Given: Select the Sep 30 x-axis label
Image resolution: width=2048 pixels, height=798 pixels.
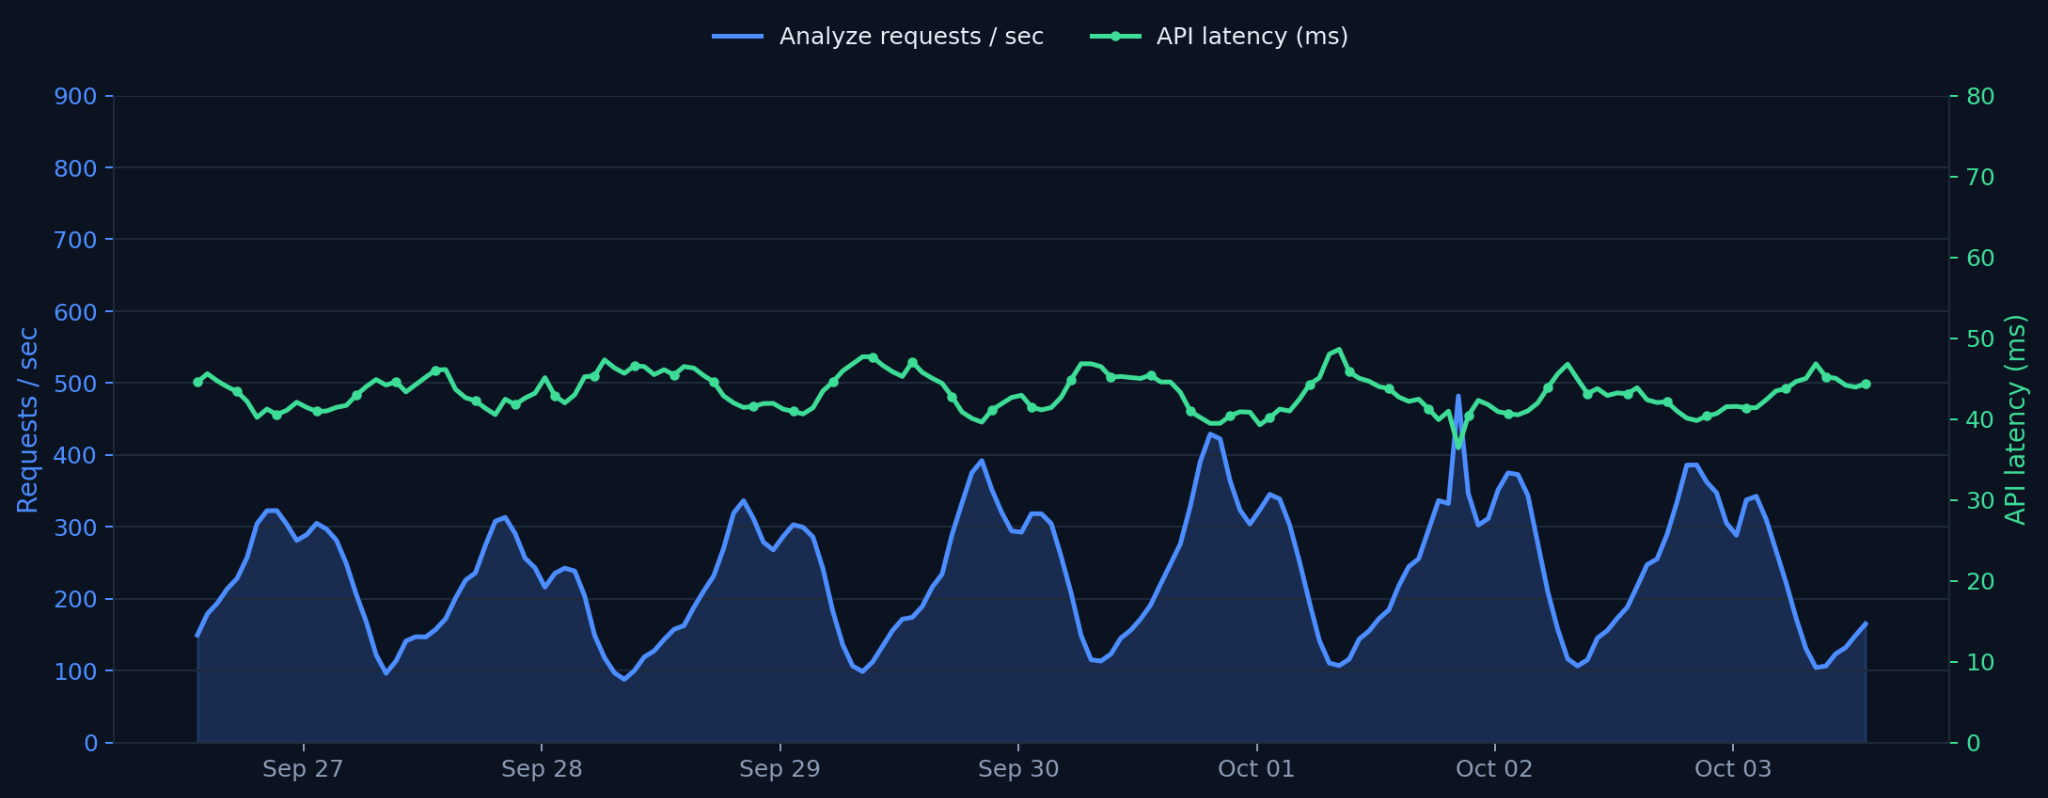Looking at the screenshot, I should [1018, 769].
